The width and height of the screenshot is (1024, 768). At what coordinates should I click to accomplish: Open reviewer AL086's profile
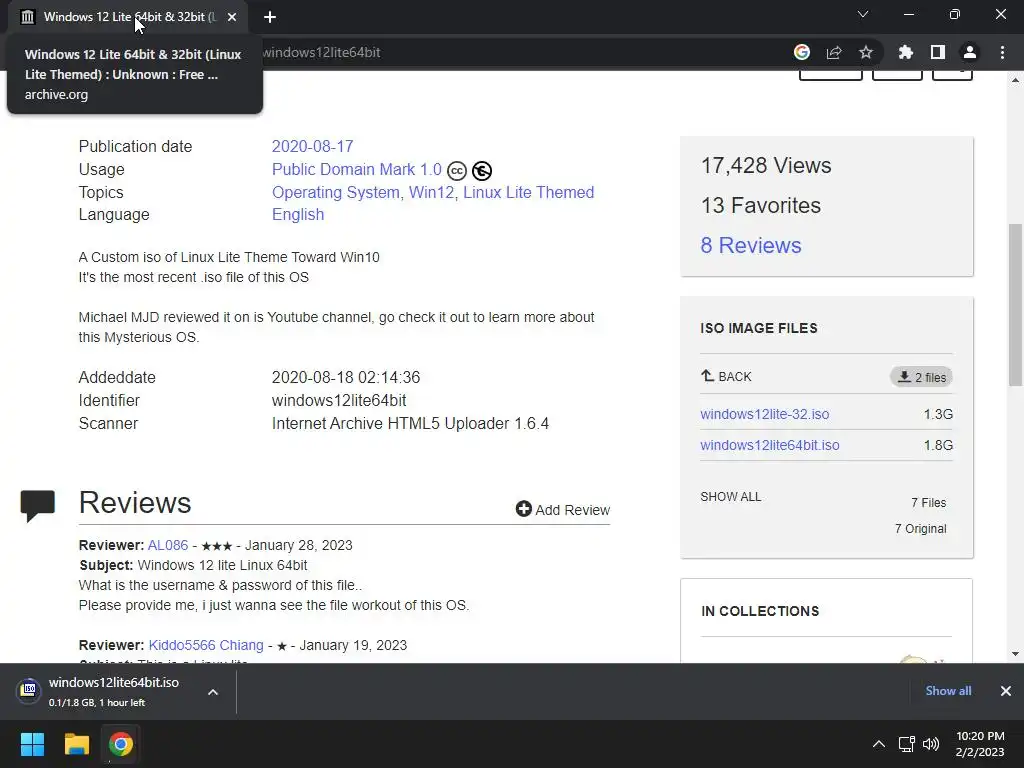(x=168, y=545)
